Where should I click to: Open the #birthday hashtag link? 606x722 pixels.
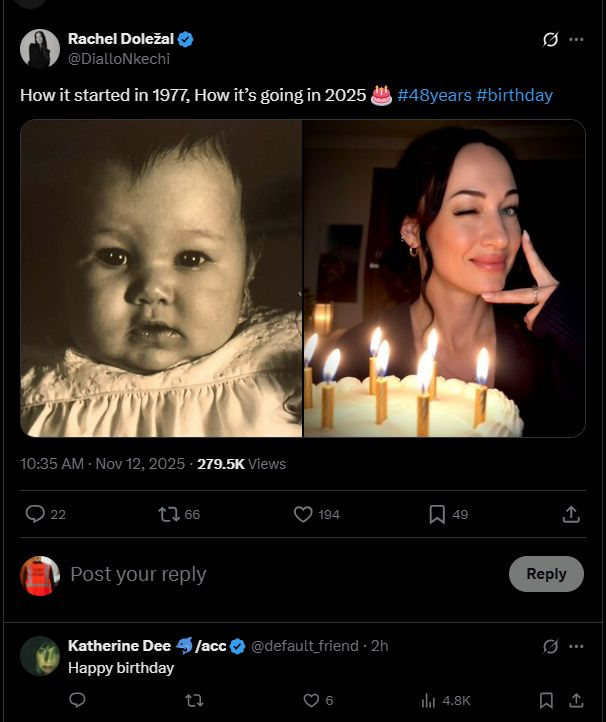click(514, 95)
